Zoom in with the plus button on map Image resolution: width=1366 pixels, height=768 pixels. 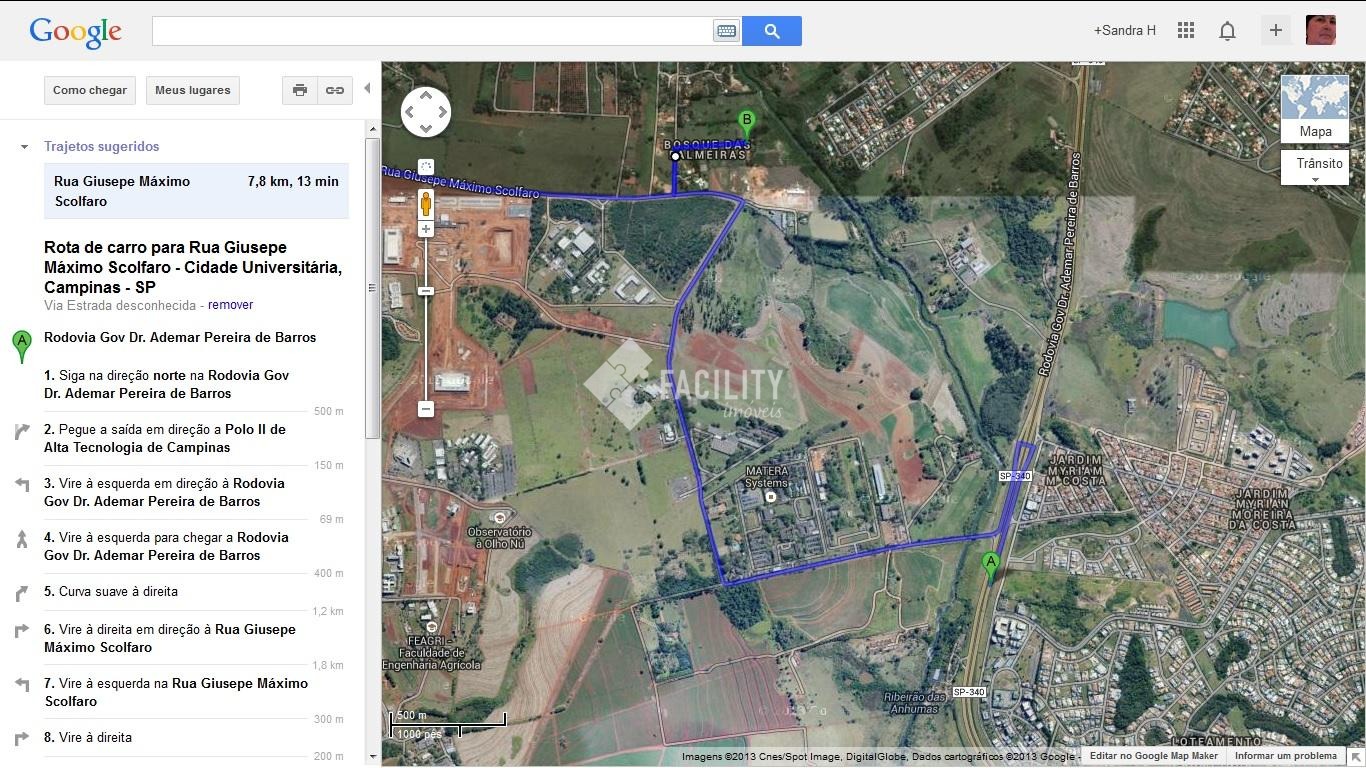[x=426, y=229]
